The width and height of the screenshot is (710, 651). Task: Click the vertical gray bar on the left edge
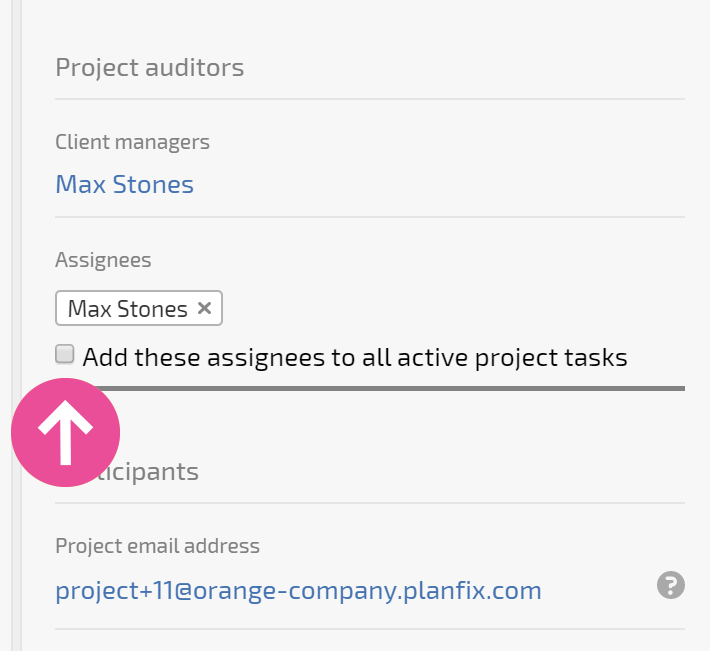click(16, 181)
